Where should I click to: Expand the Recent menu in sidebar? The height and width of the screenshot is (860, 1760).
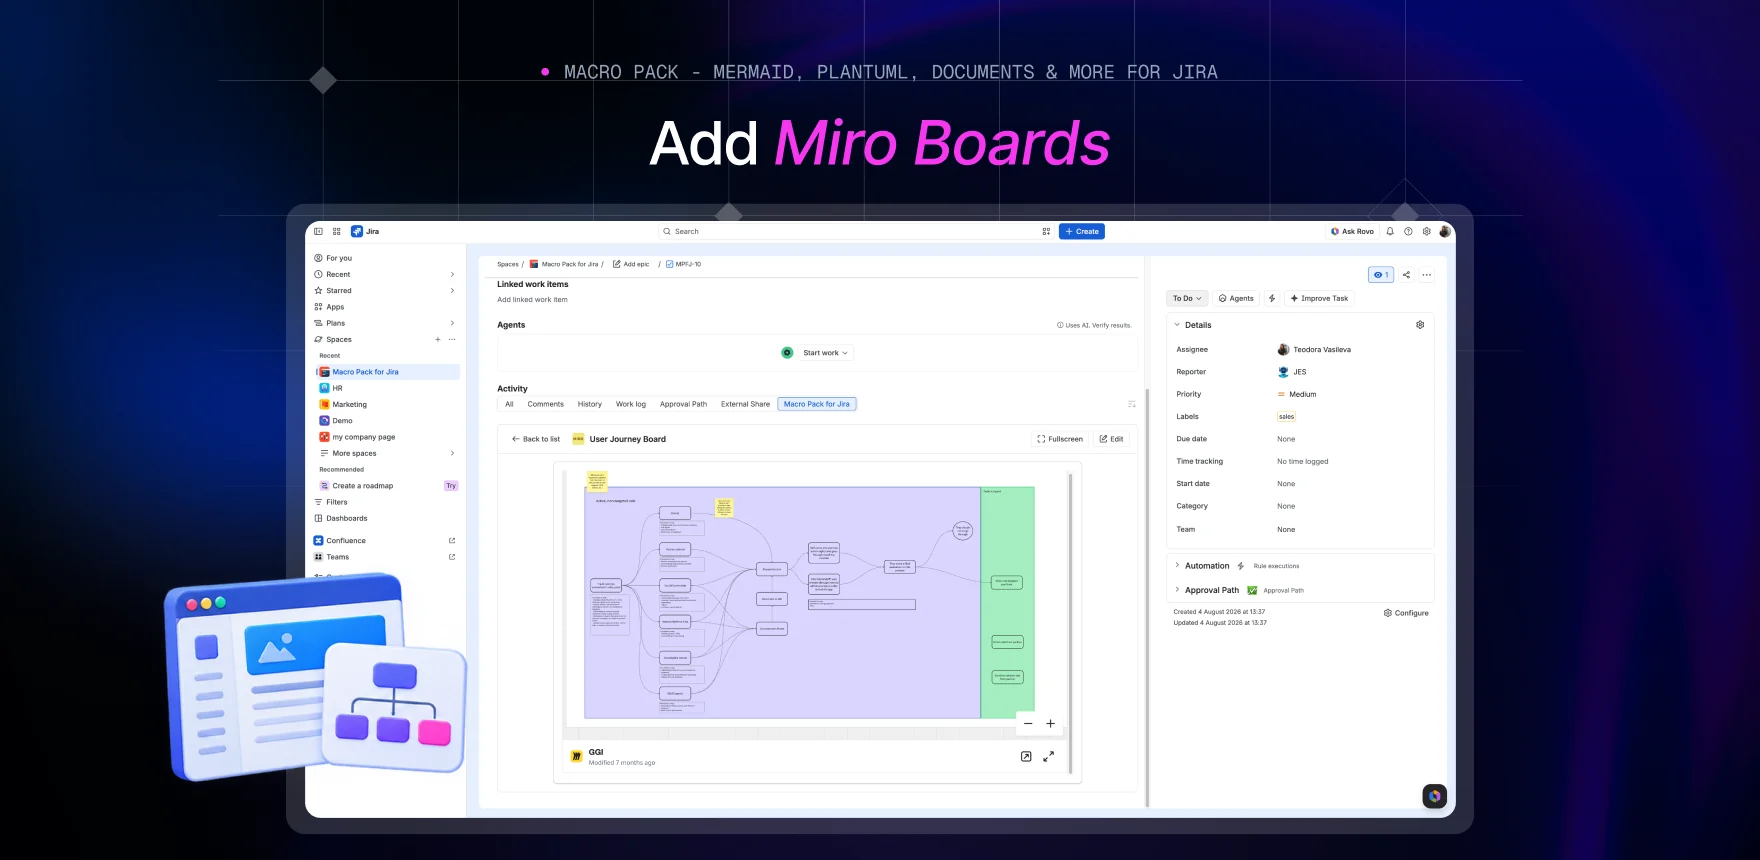tap(452, 274)
